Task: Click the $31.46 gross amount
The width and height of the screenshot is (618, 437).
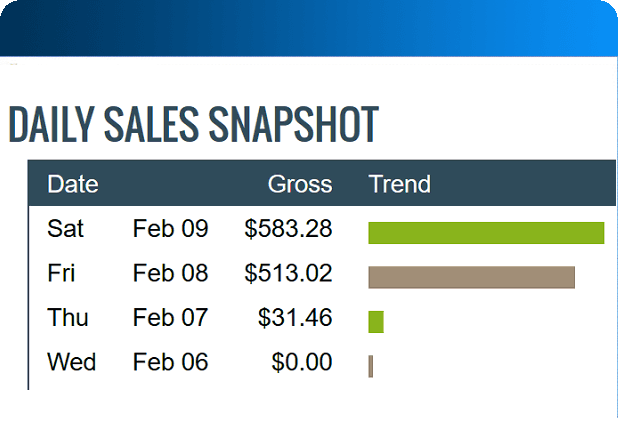Action: (x=294, y=318)
